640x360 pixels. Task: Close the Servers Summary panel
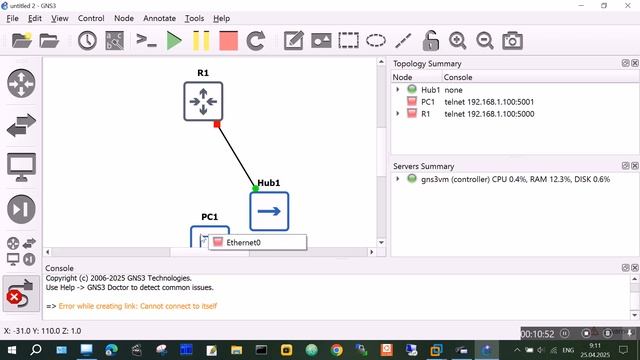click(635, 165)
